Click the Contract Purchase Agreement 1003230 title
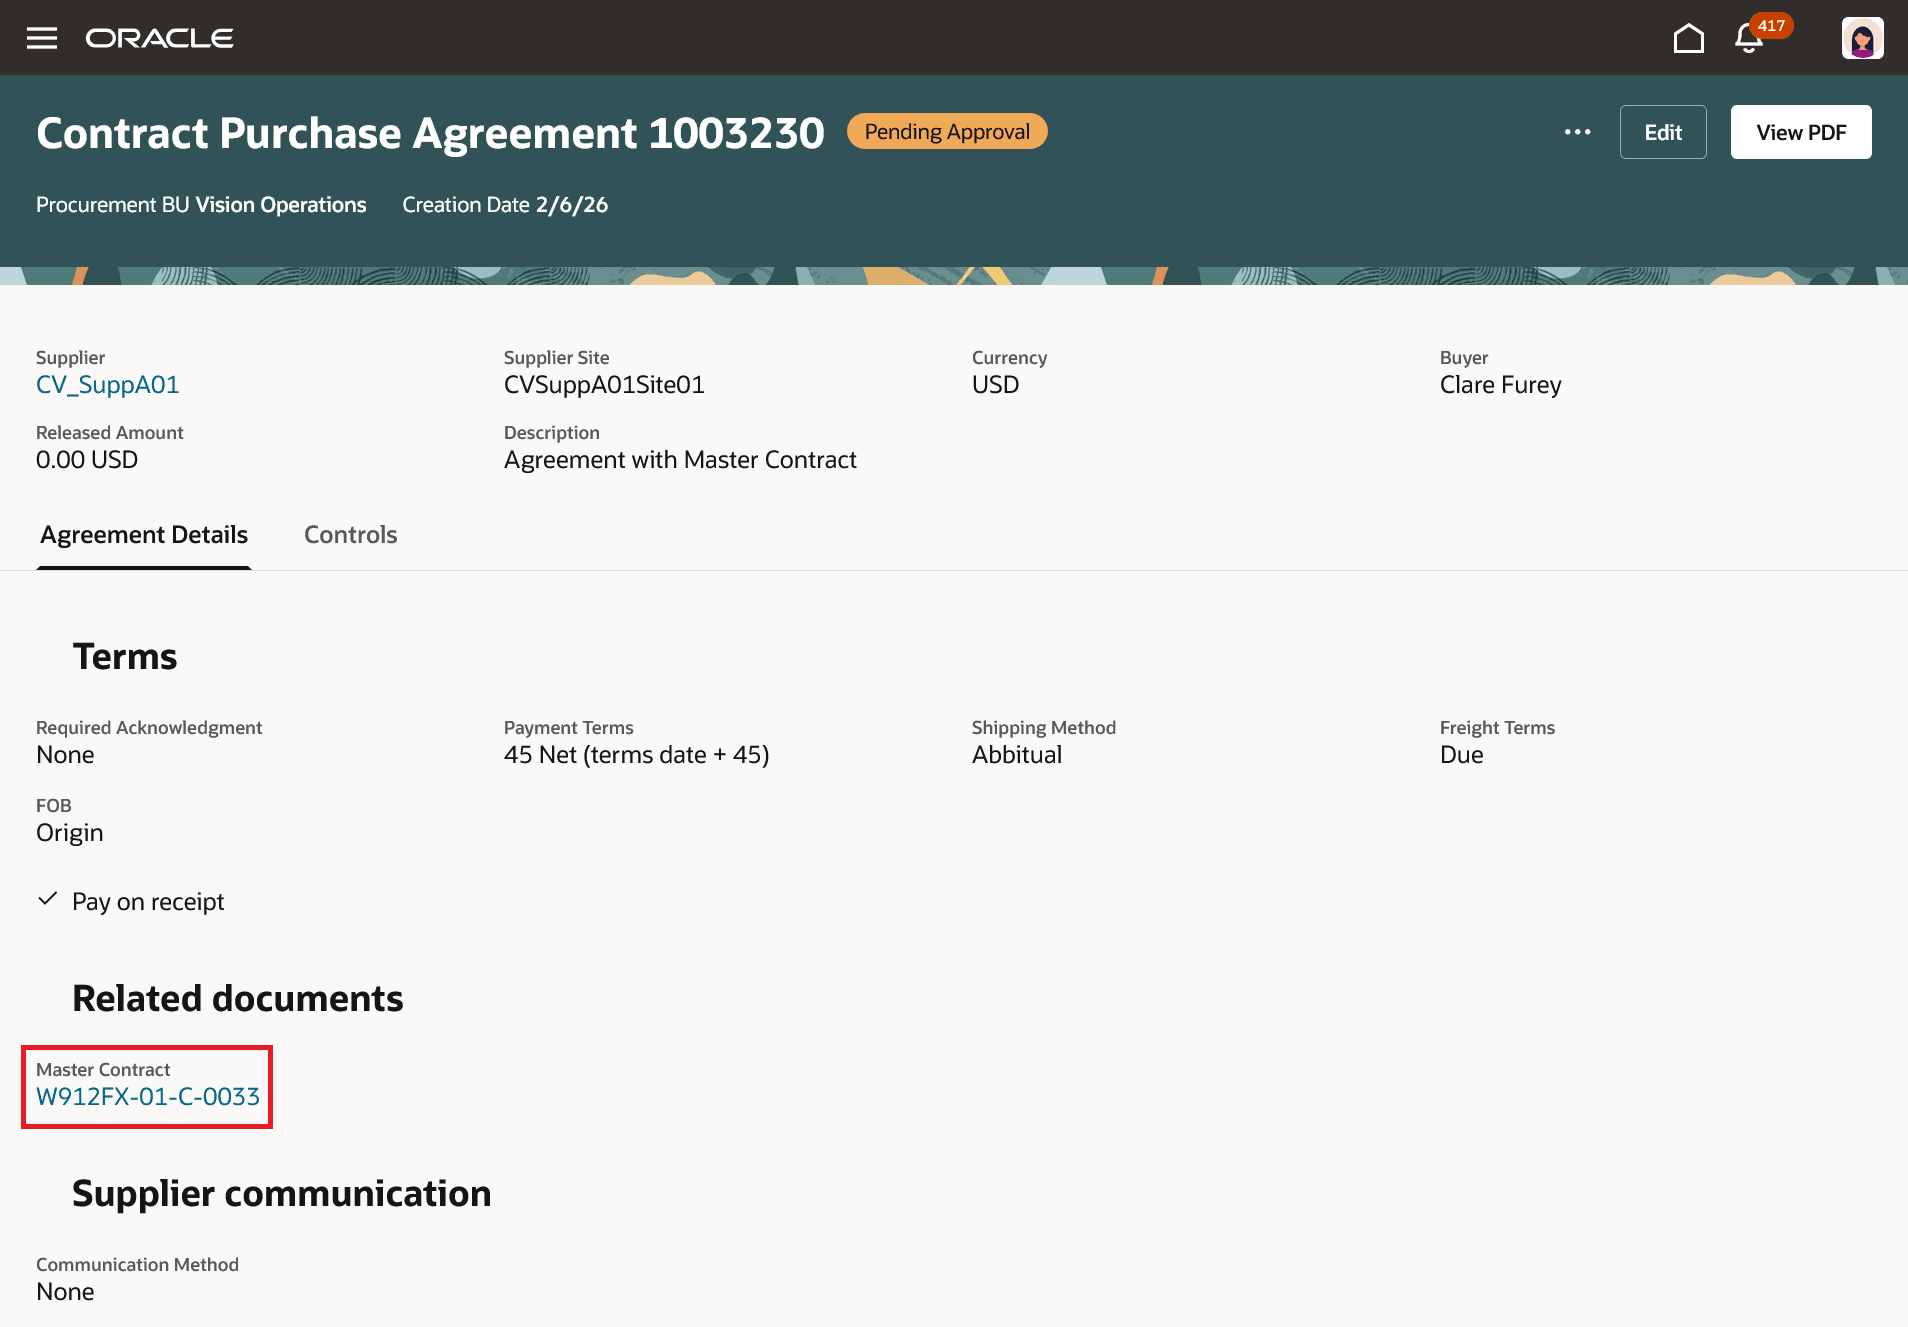 click(430, 132)
